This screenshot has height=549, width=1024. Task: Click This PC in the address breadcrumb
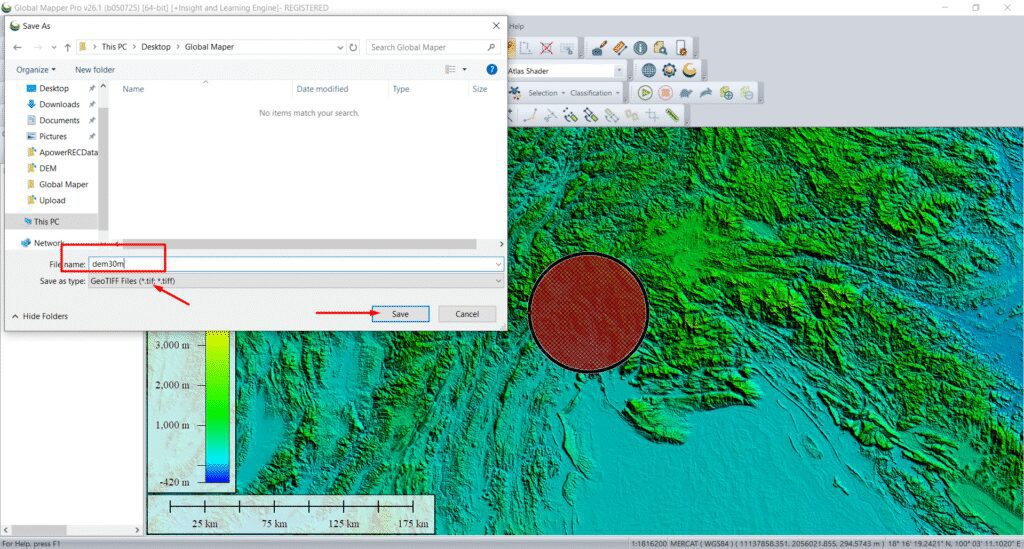tap(114, 47)
